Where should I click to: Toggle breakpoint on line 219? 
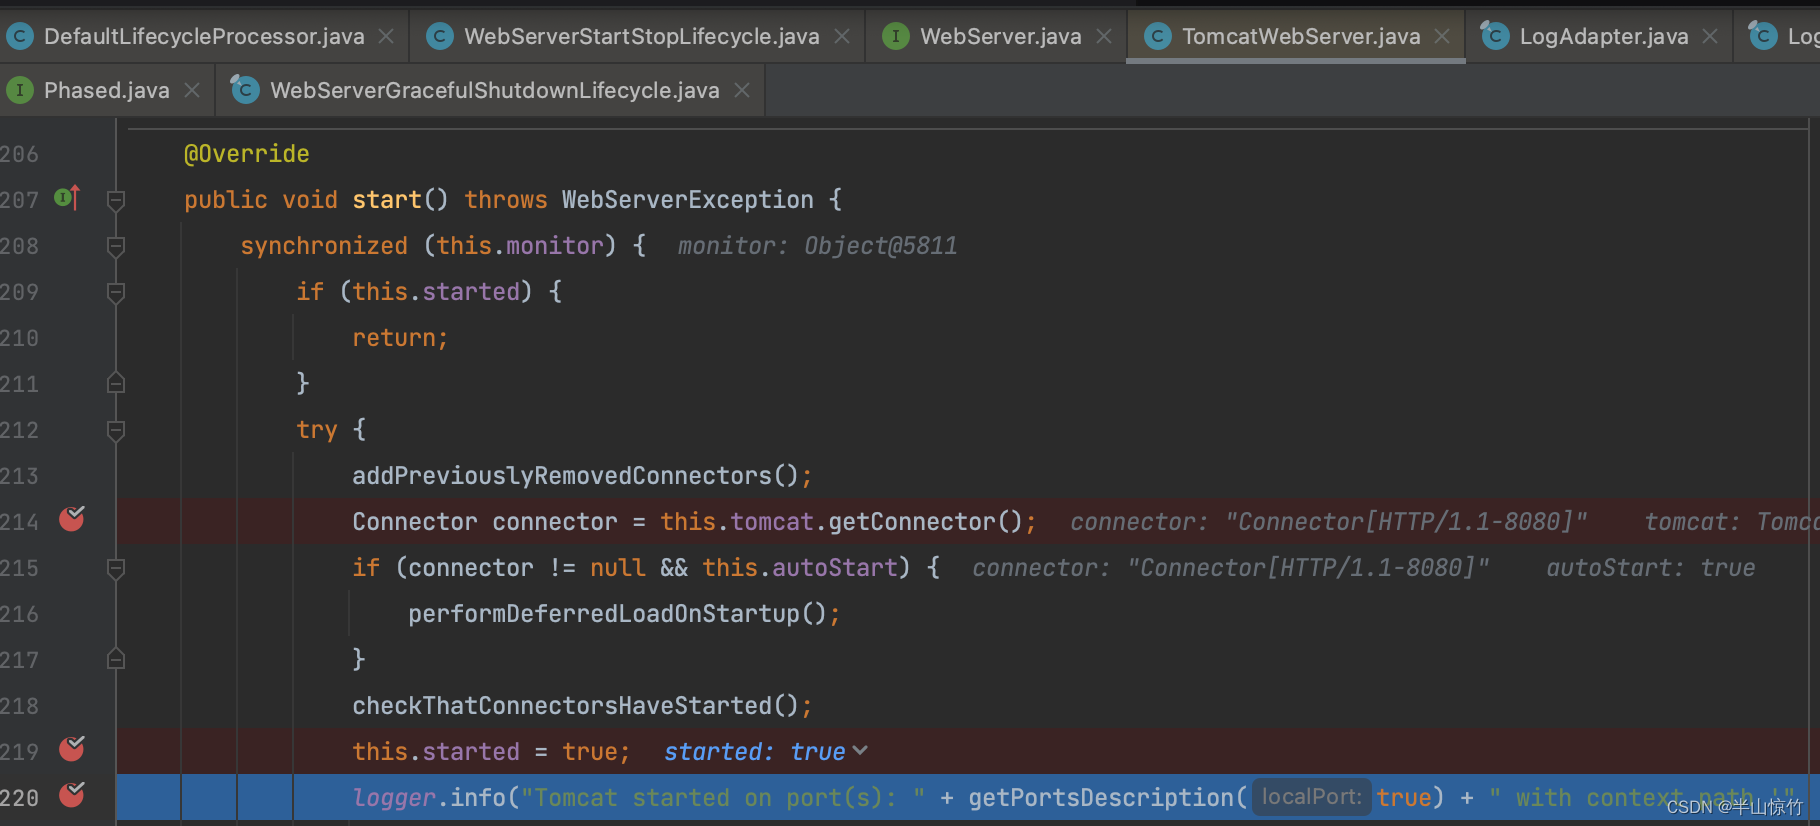72,749
